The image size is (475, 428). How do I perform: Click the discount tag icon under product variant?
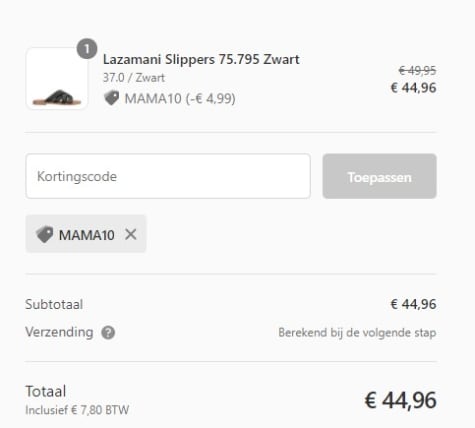point(111,98)
